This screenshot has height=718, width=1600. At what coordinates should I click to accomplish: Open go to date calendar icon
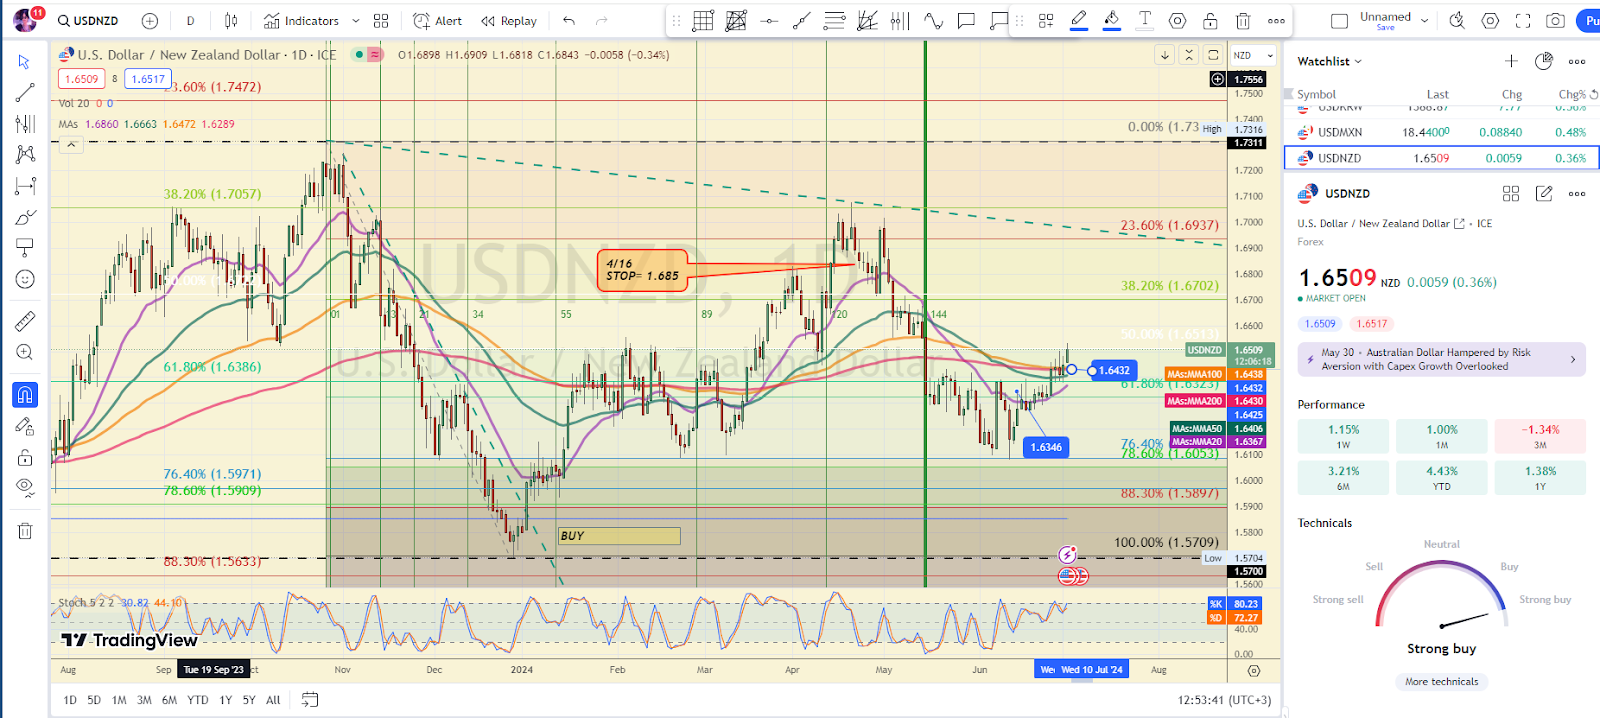310,700
